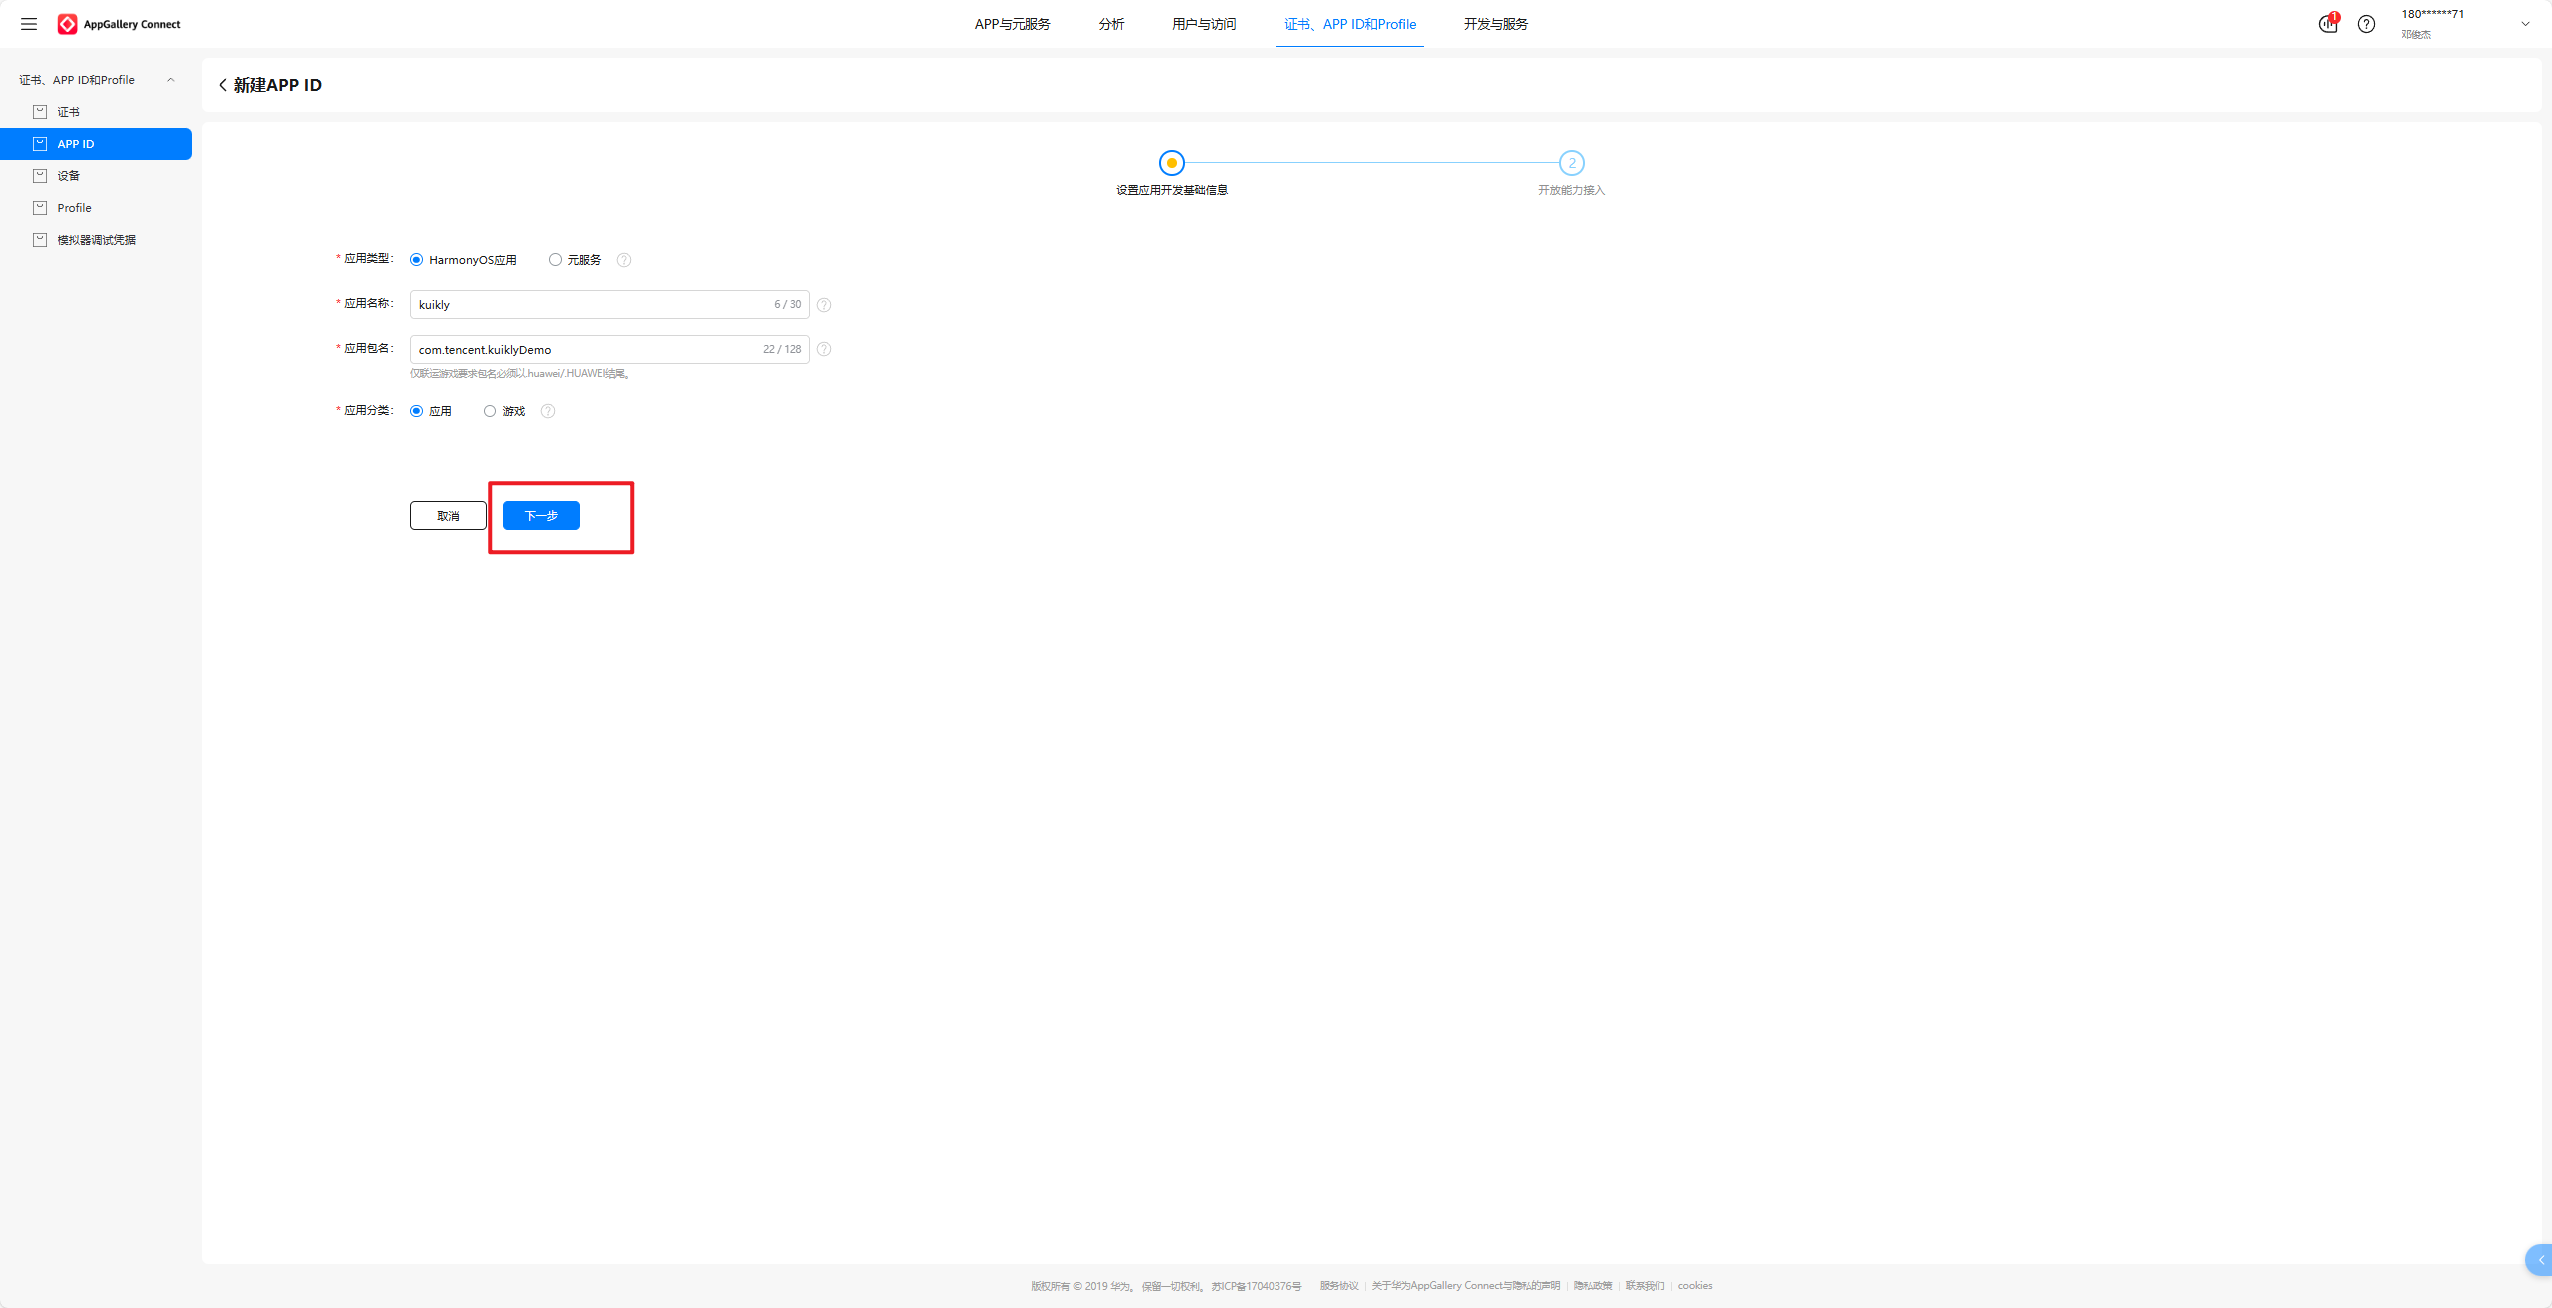Switch to the APP与元服务 tab
The height and width of the screenshot is (1308, 2552).
pos(1012,24)
